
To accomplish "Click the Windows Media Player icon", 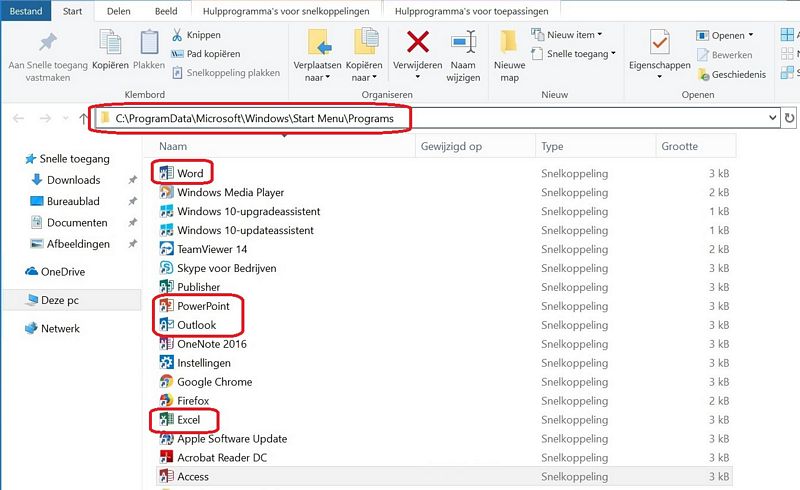I will (166, 192).
